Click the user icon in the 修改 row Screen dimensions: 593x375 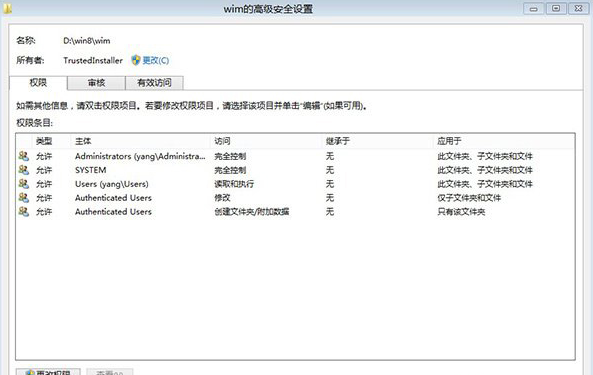(24, 198)
